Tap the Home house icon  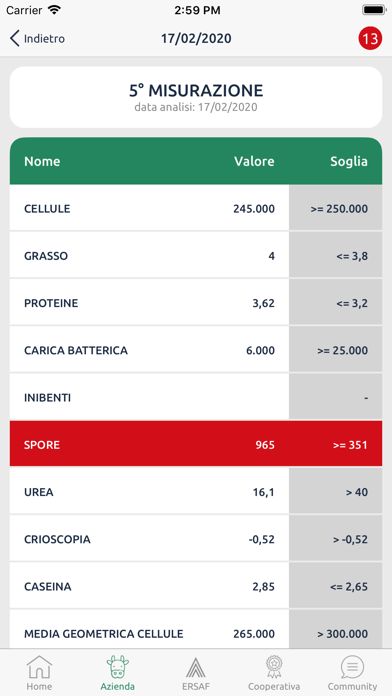coord(39,667)
